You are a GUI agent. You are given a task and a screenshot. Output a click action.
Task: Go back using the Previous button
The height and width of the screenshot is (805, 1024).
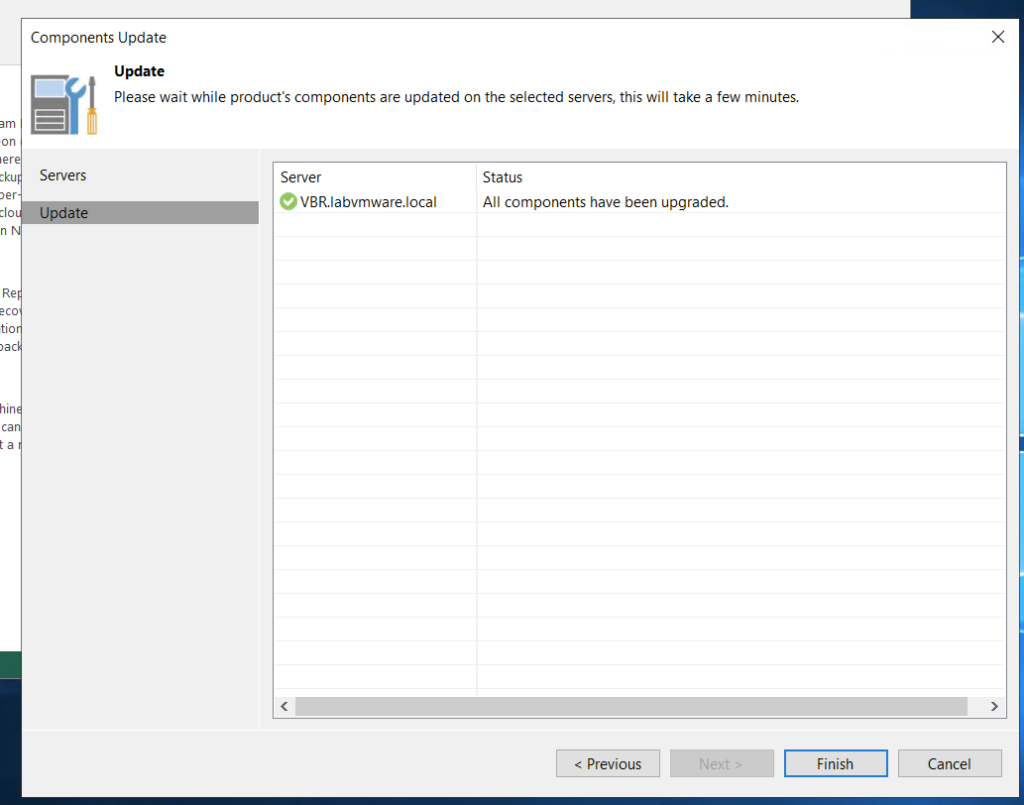pos(607,763)
